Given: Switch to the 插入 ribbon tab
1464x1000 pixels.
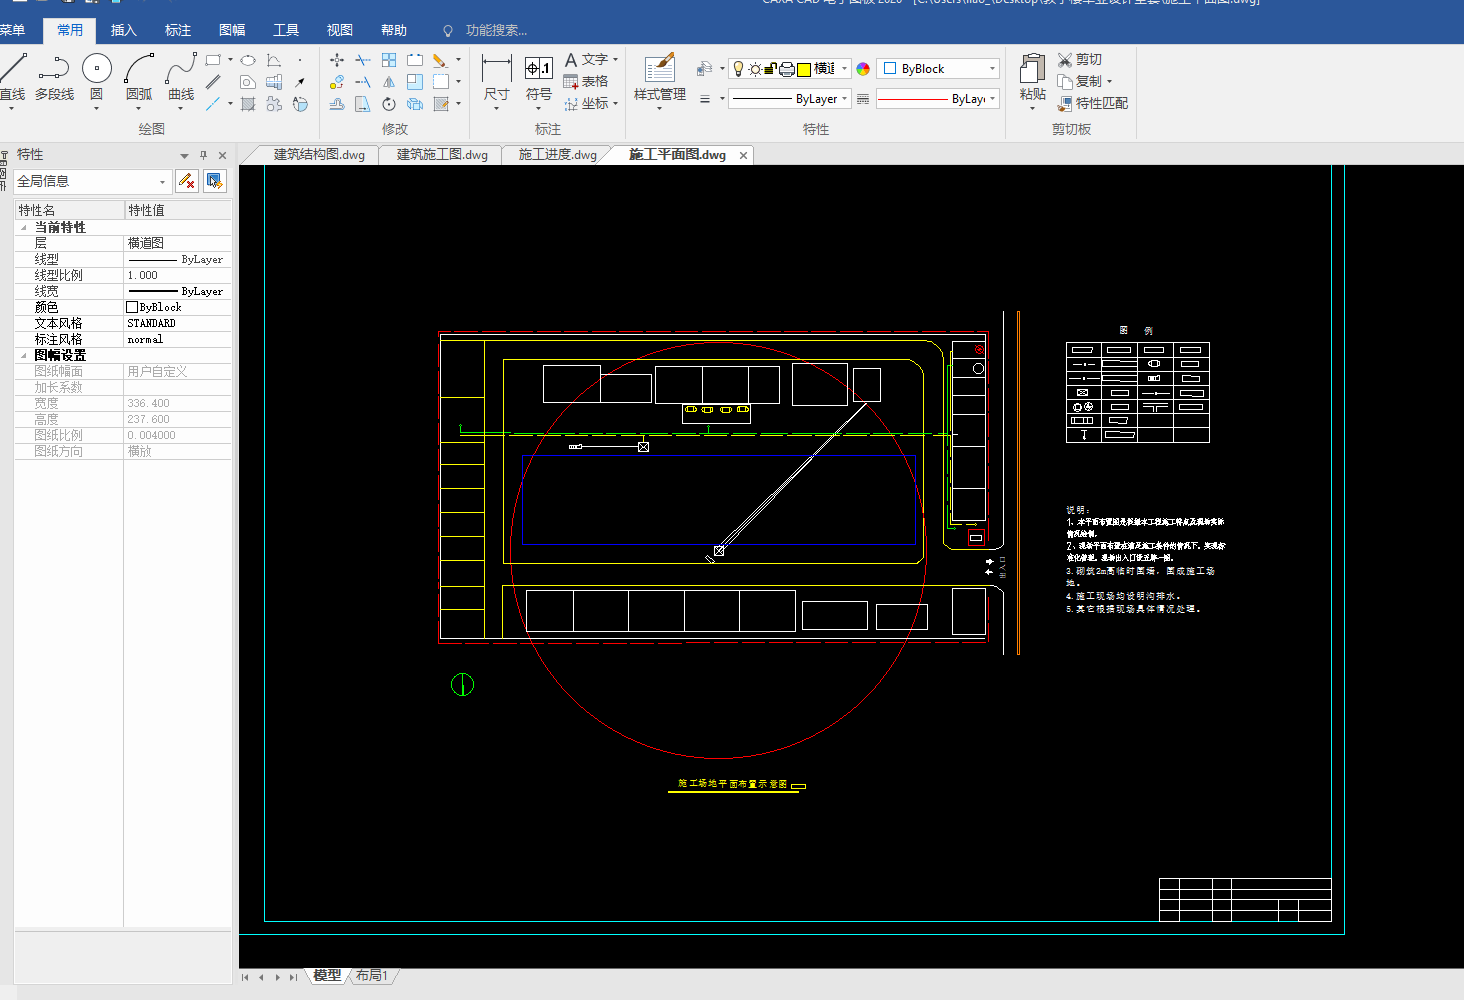Looking at the screenshot, I should (124, 30).
